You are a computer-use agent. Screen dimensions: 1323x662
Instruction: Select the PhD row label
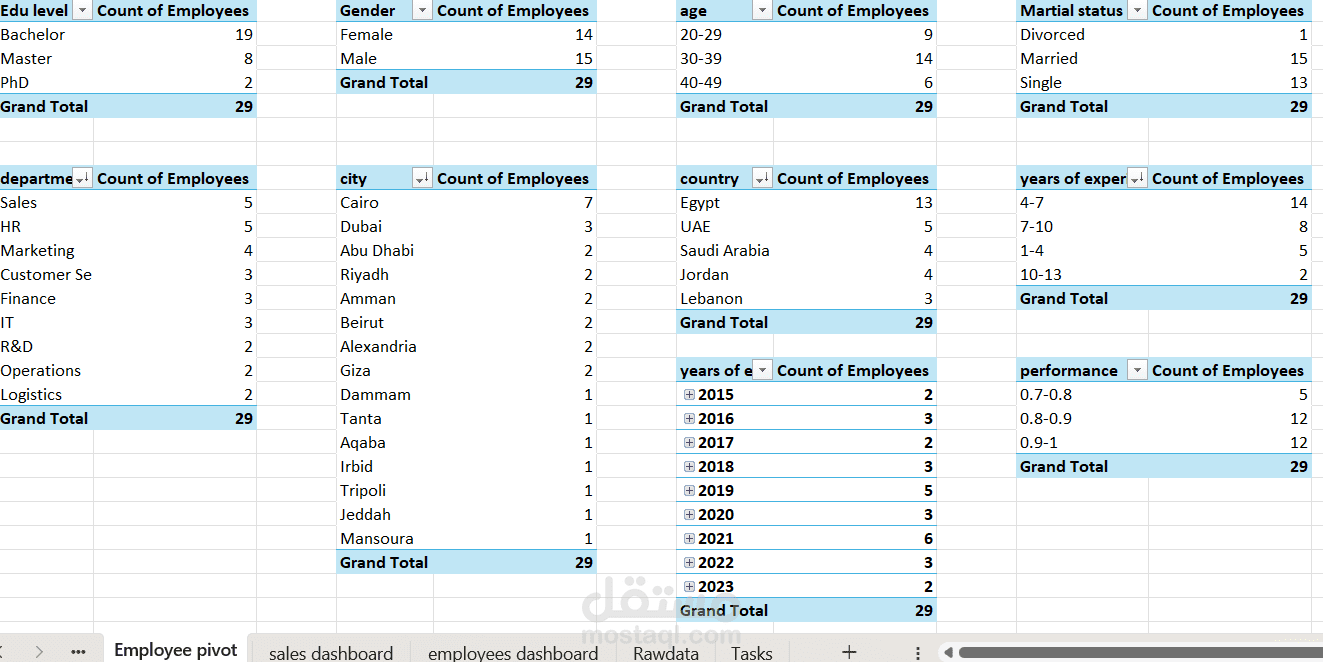[15, 83]
